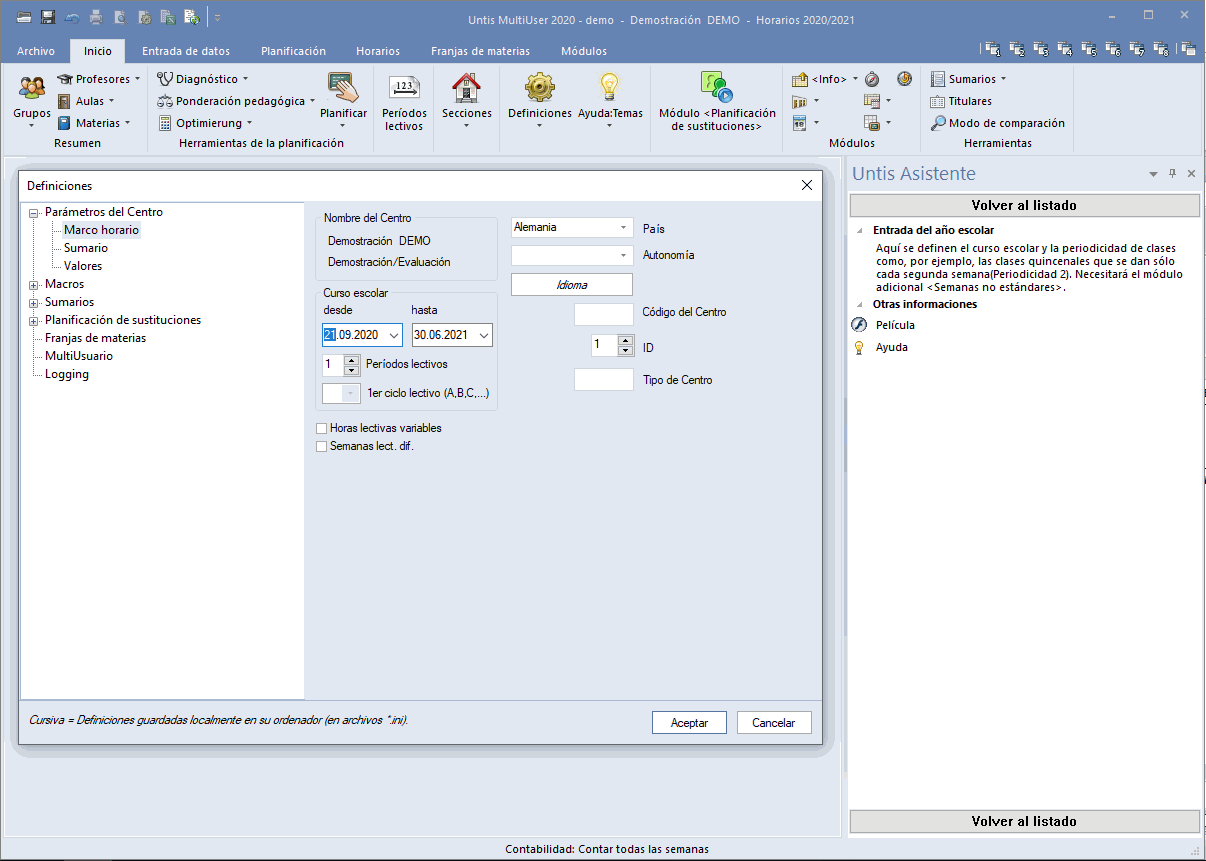
Task: Open the Profesores overview
Action: tap(100, 79)
